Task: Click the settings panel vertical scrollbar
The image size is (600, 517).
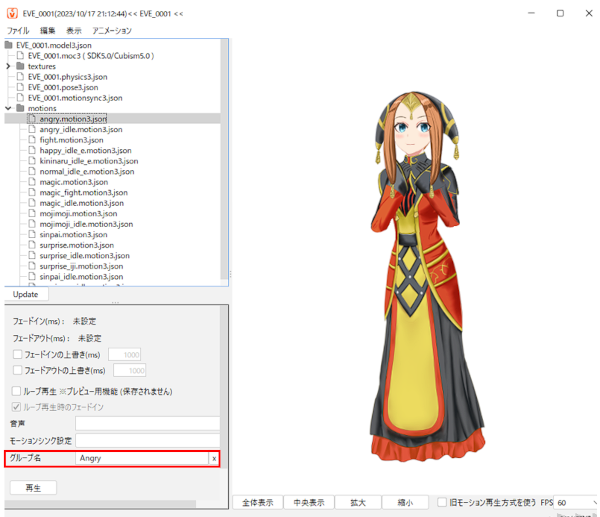Action: [224, 387]
